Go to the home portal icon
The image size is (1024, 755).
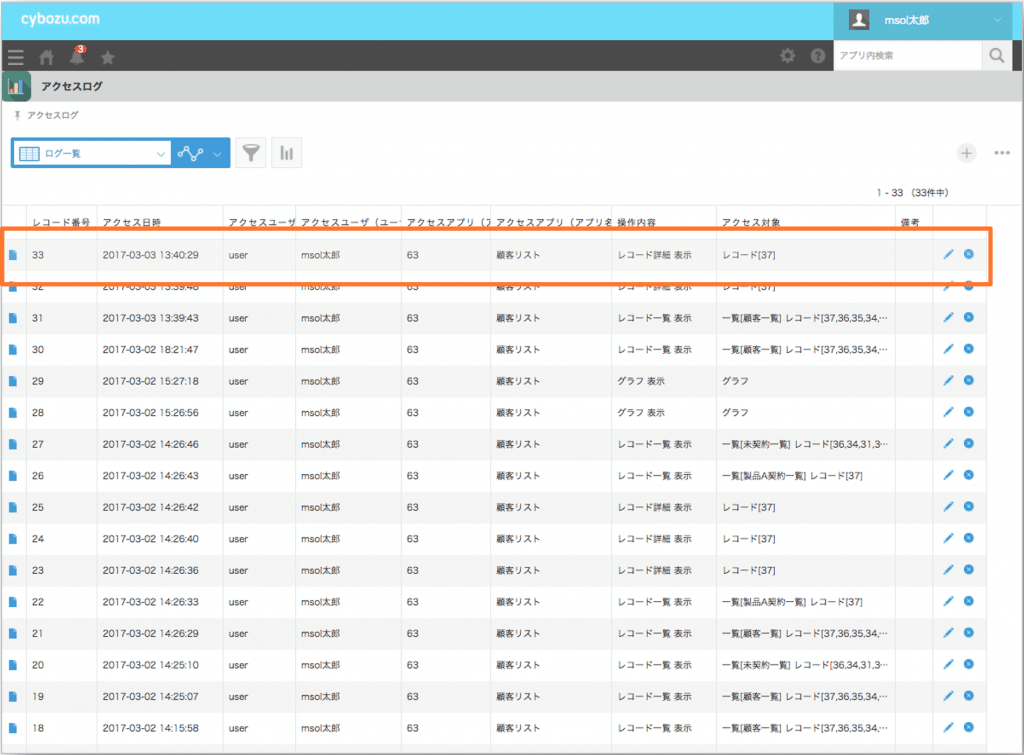(x=46, y=57)
